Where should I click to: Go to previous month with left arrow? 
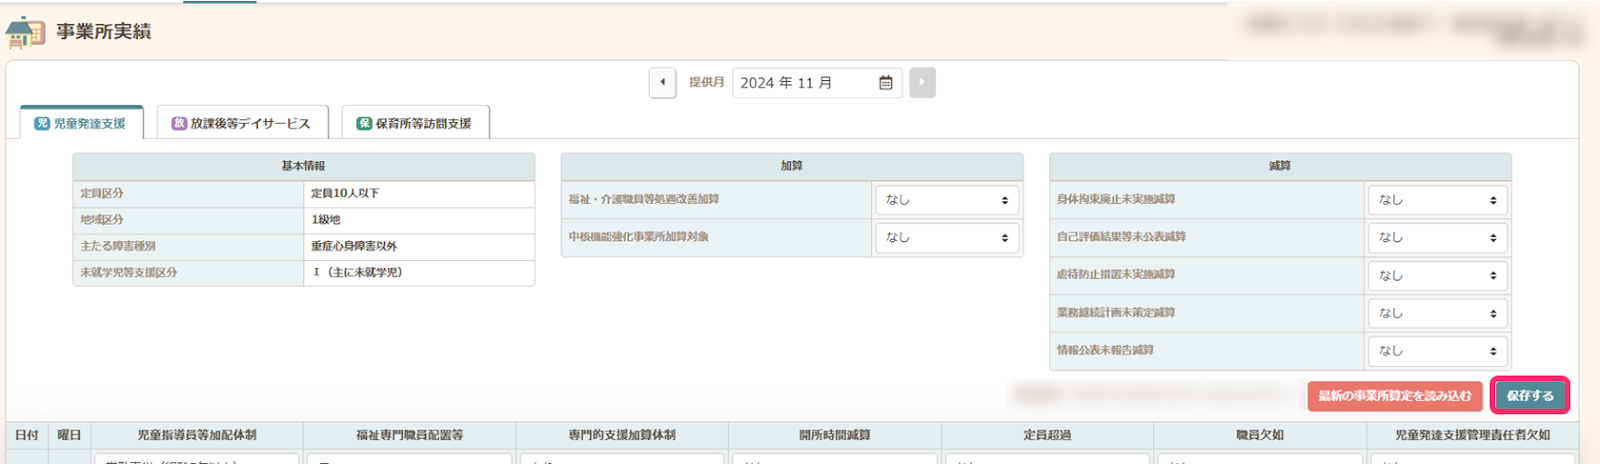(662, 83)
